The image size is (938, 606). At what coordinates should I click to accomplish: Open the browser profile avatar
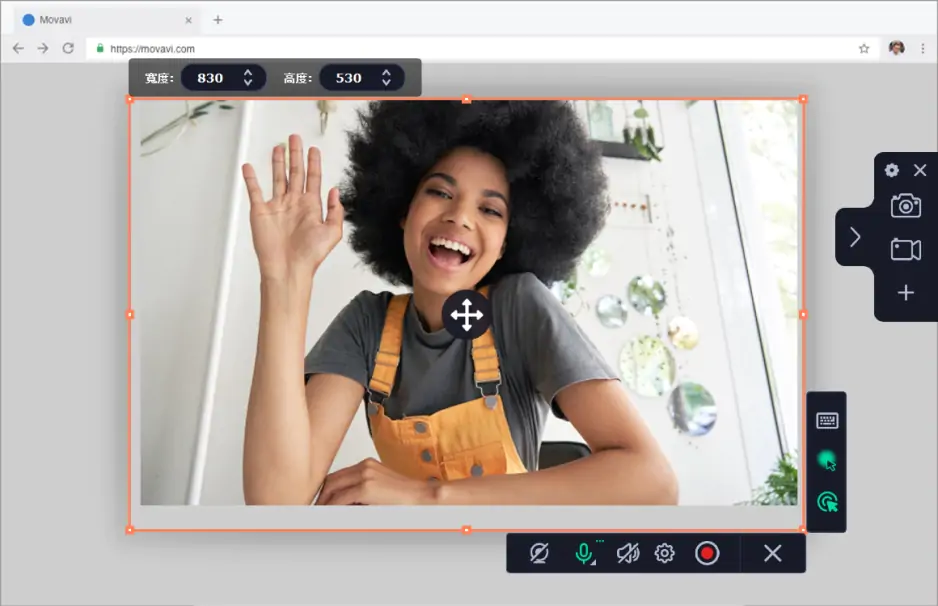[x=896, y=48]
